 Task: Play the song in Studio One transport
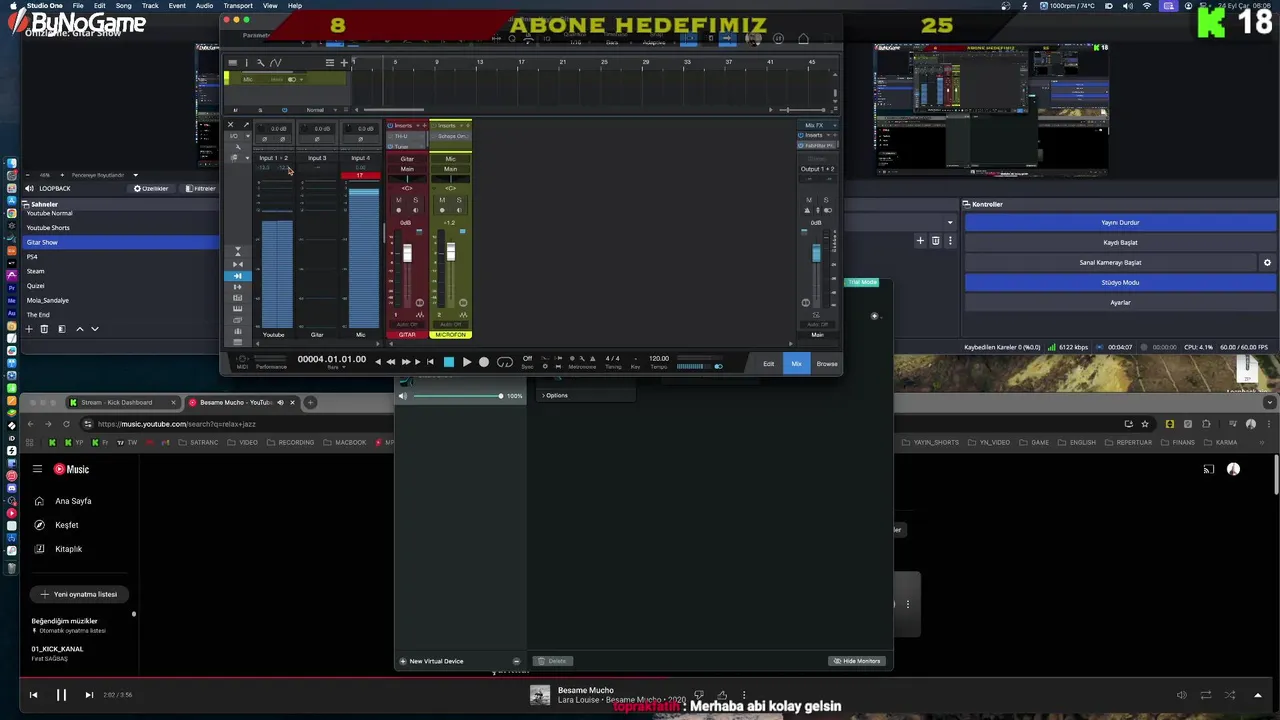coord(466,362)
